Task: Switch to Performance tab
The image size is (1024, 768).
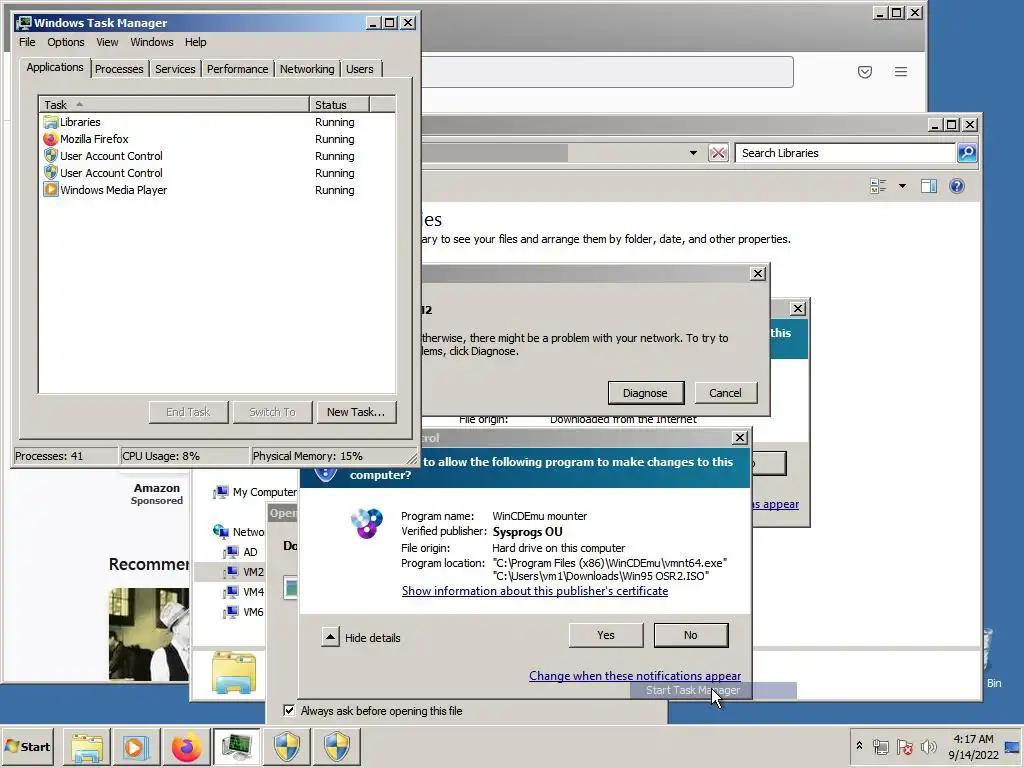Action: [x=238, y=69]
